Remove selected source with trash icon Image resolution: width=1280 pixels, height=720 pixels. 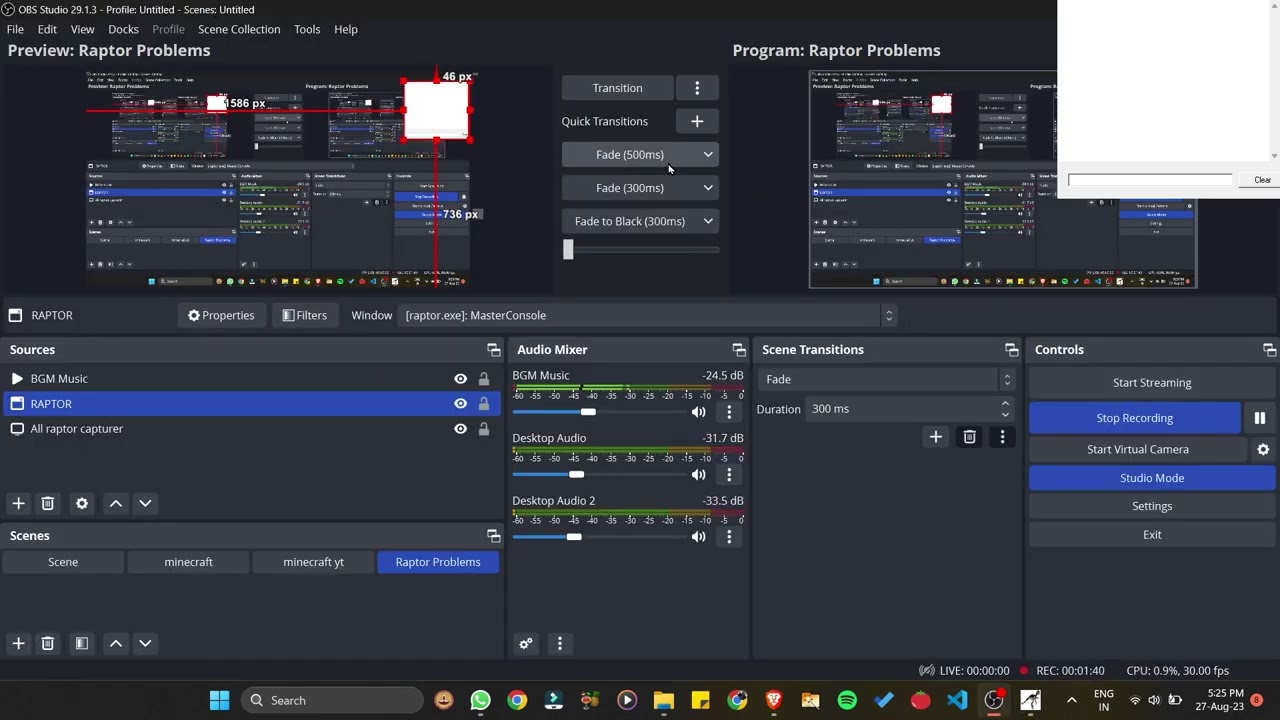coord(47,504)
